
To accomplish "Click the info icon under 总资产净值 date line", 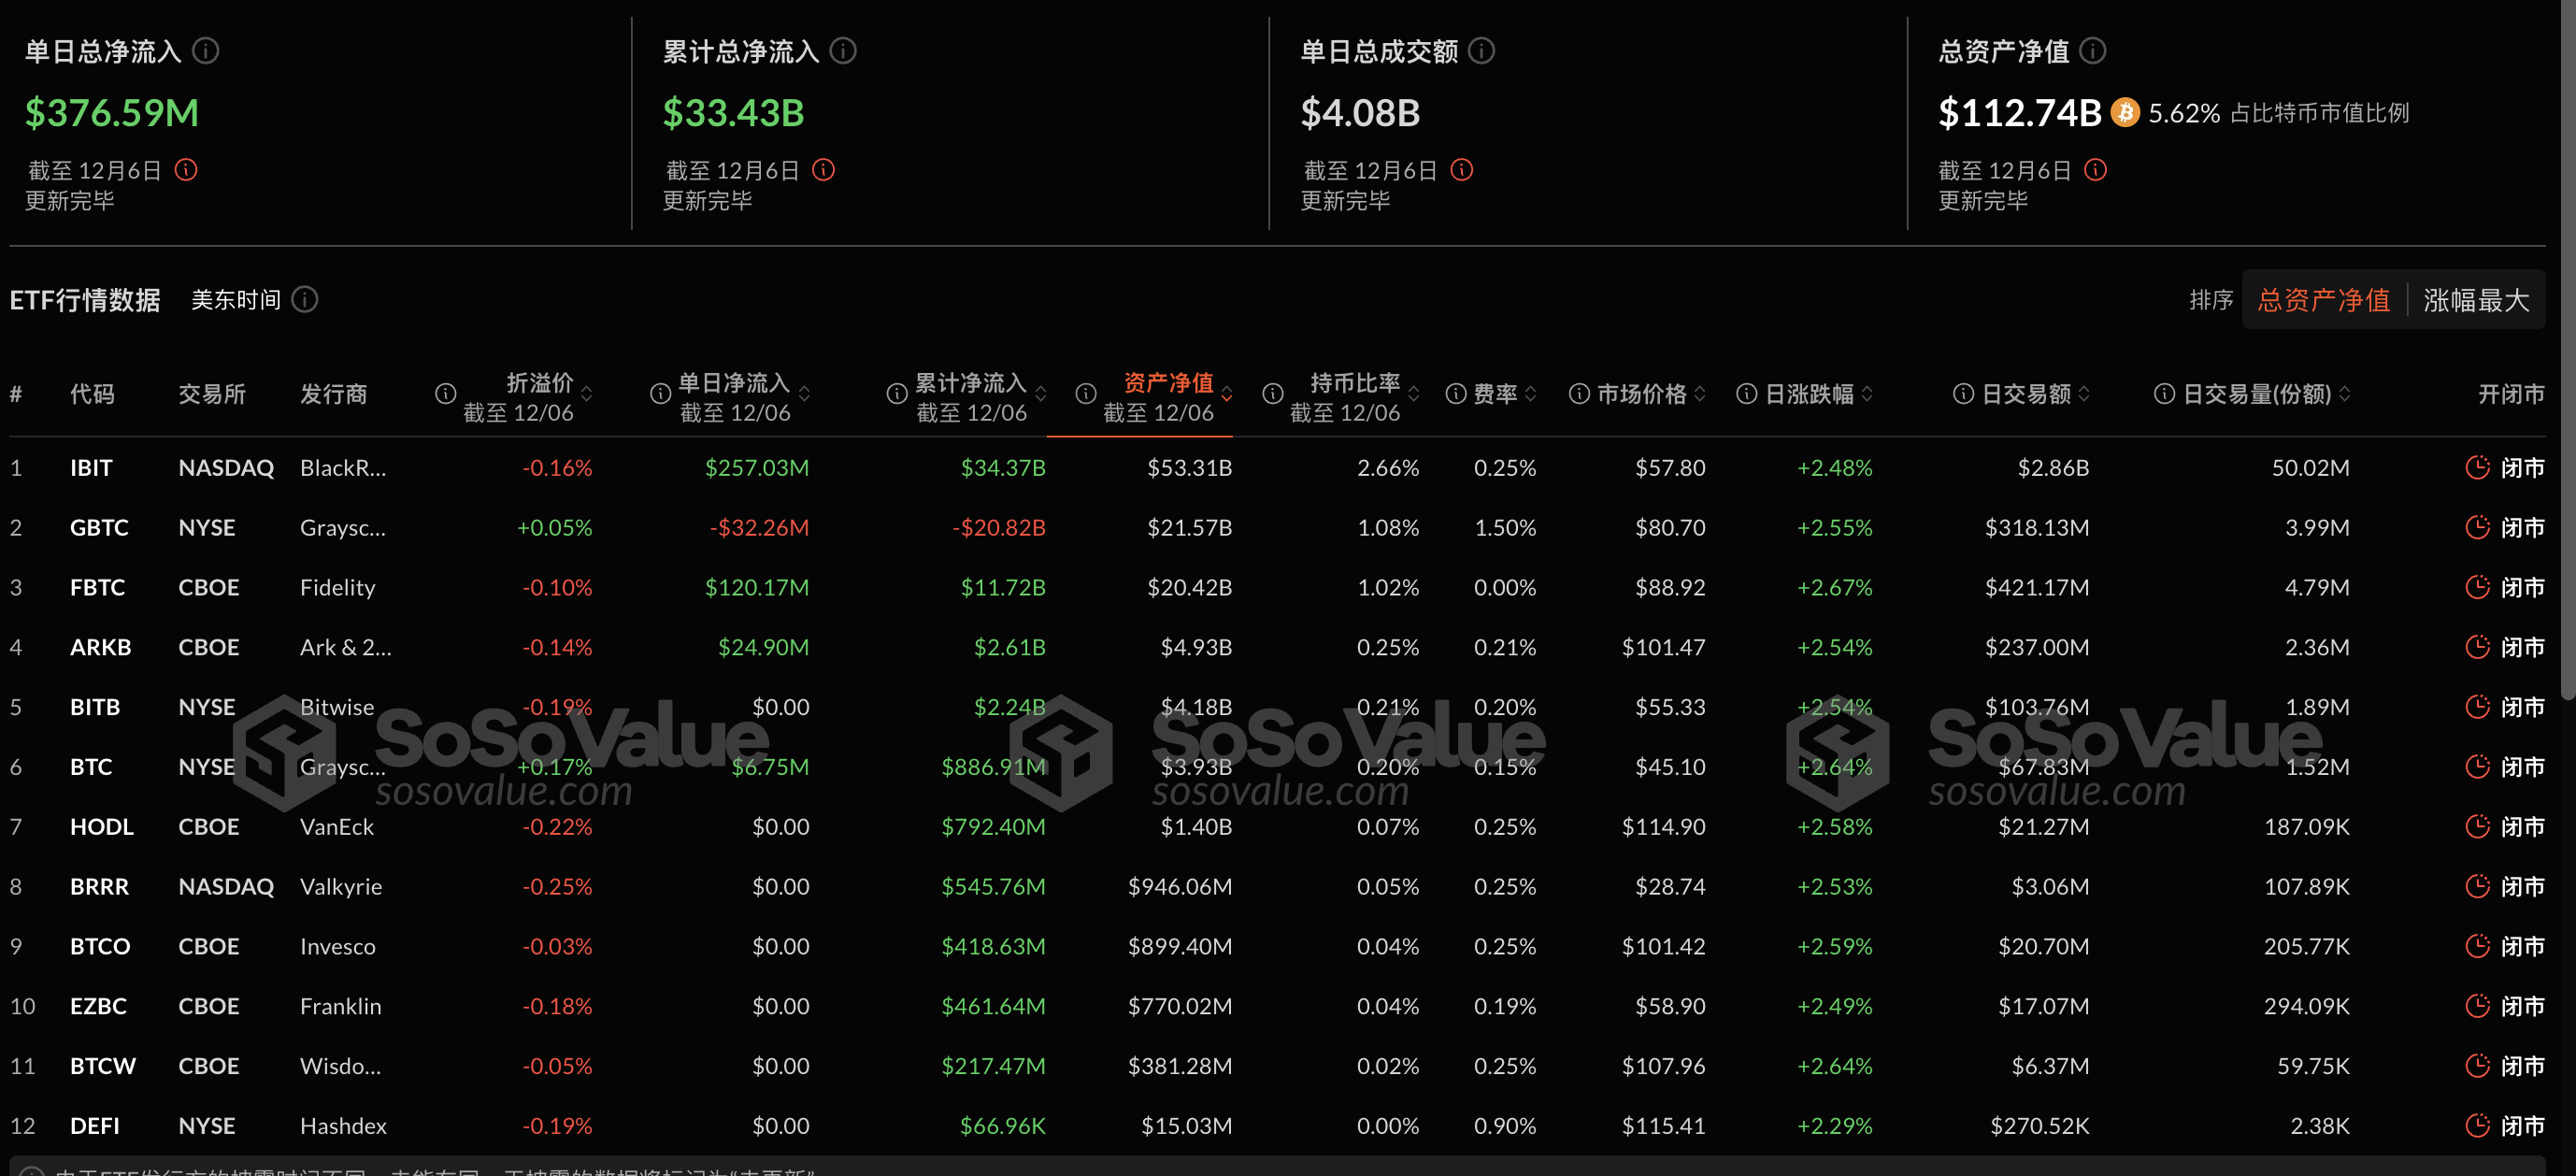I will coord(2097,169).
